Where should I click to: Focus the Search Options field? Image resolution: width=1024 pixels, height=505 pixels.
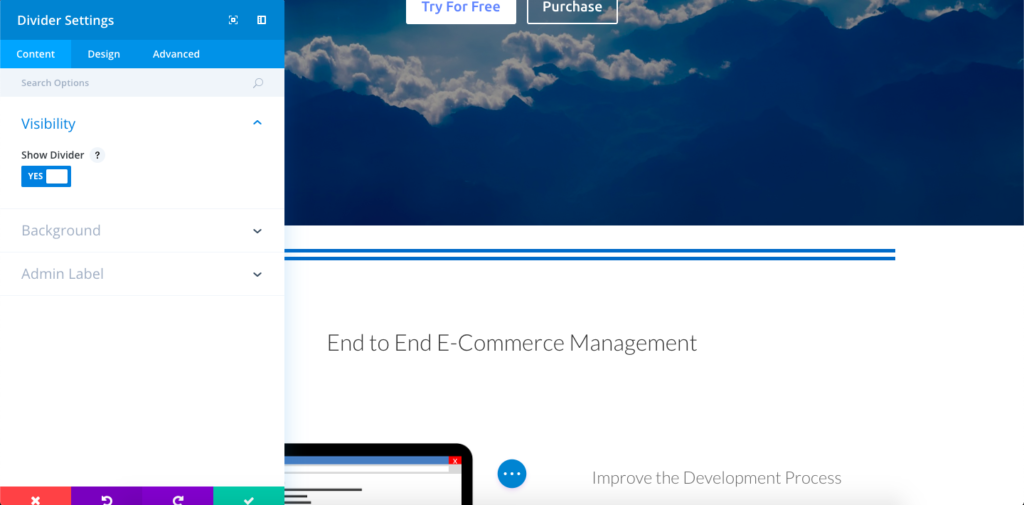[x=142, y=83]
